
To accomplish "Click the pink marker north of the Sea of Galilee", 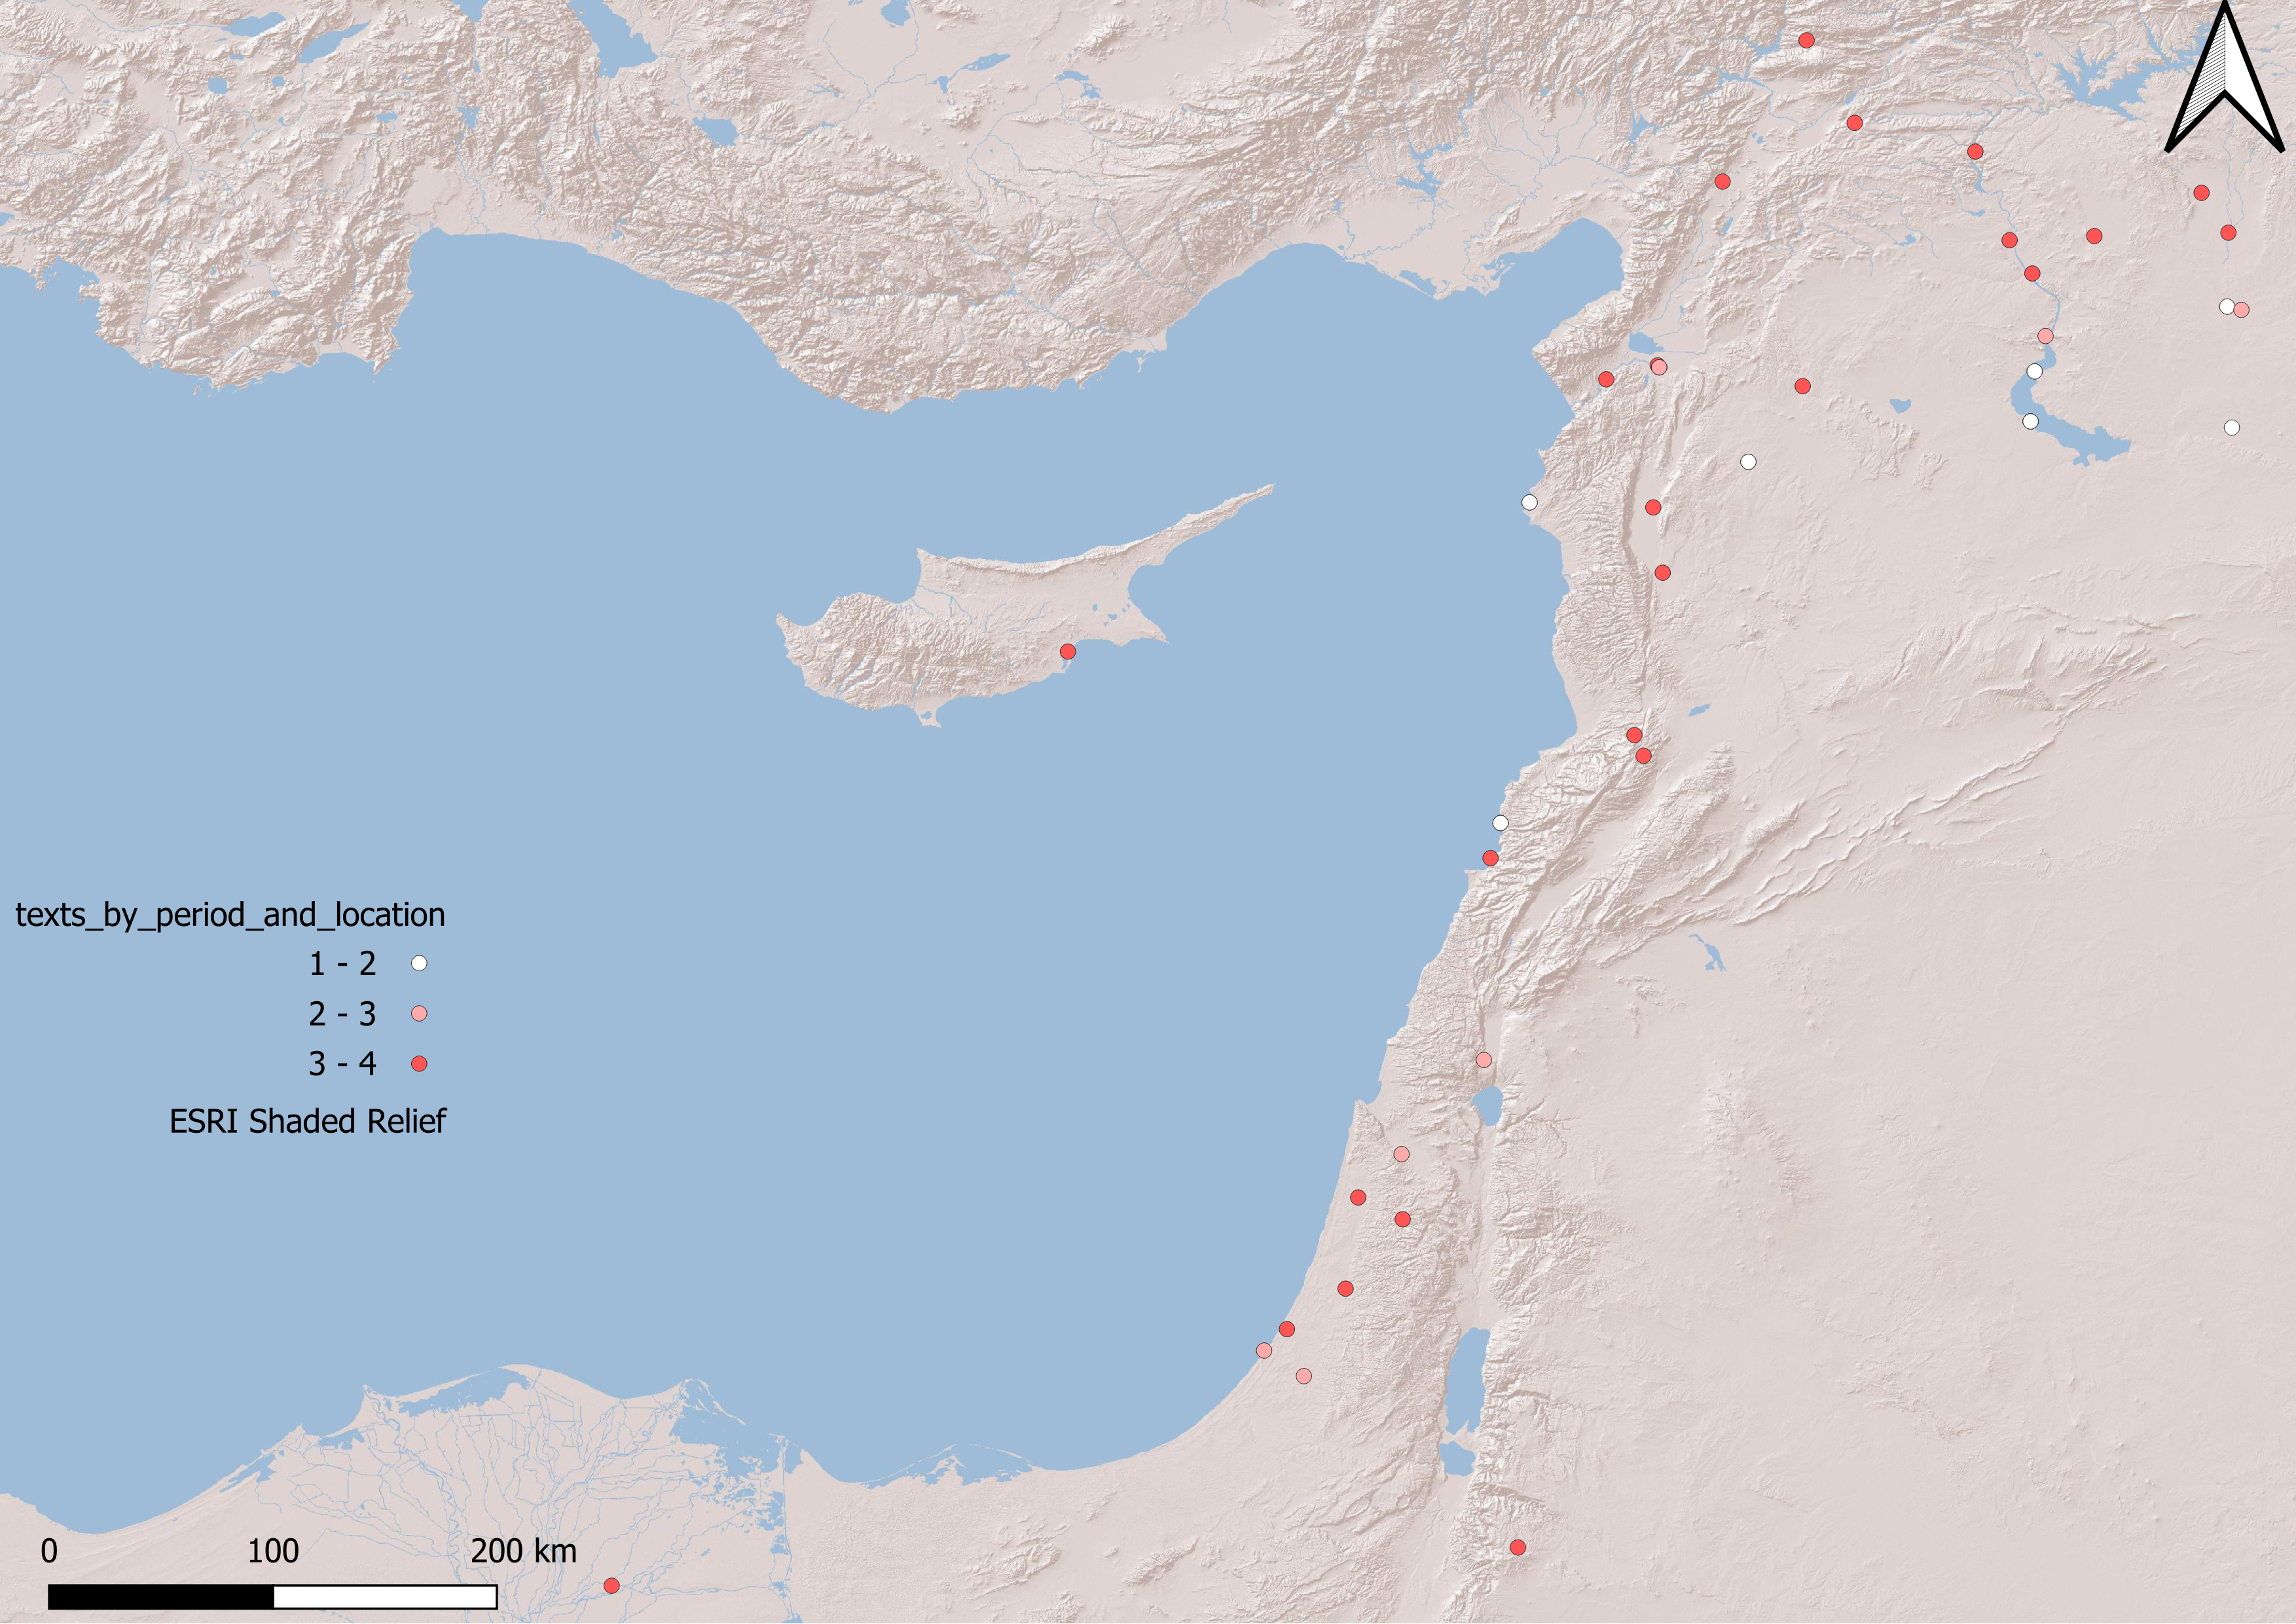I will pyautogui.click(x=1483, y=1060).
